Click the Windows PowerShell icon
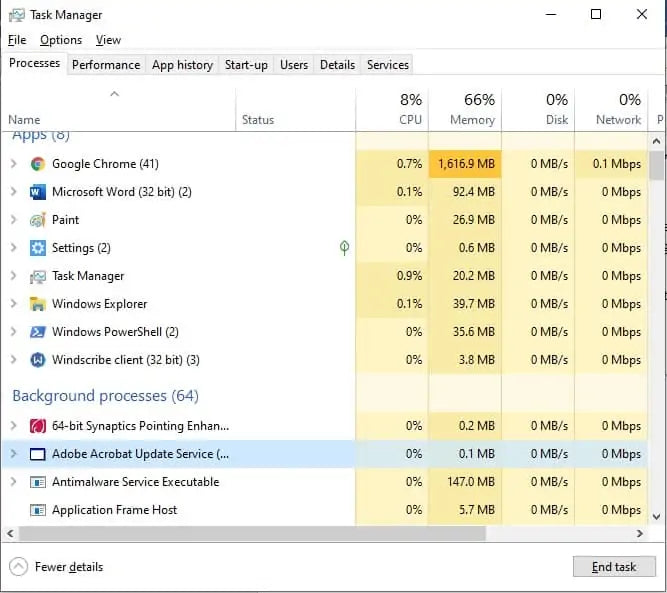Viewport: 667px width, 593px height. tap(38, 332)
